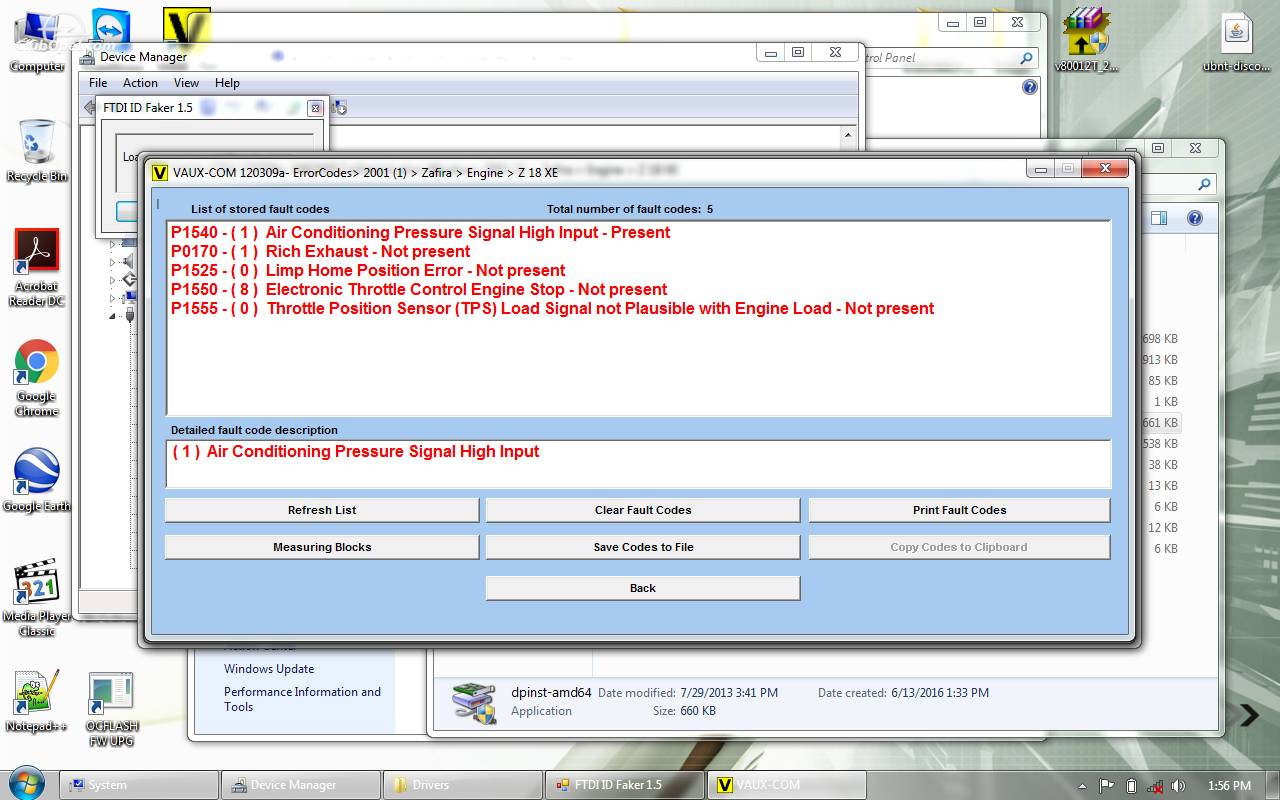
Task: Open Media Player Classic desktop icon
Action: (x=36, y=597)
